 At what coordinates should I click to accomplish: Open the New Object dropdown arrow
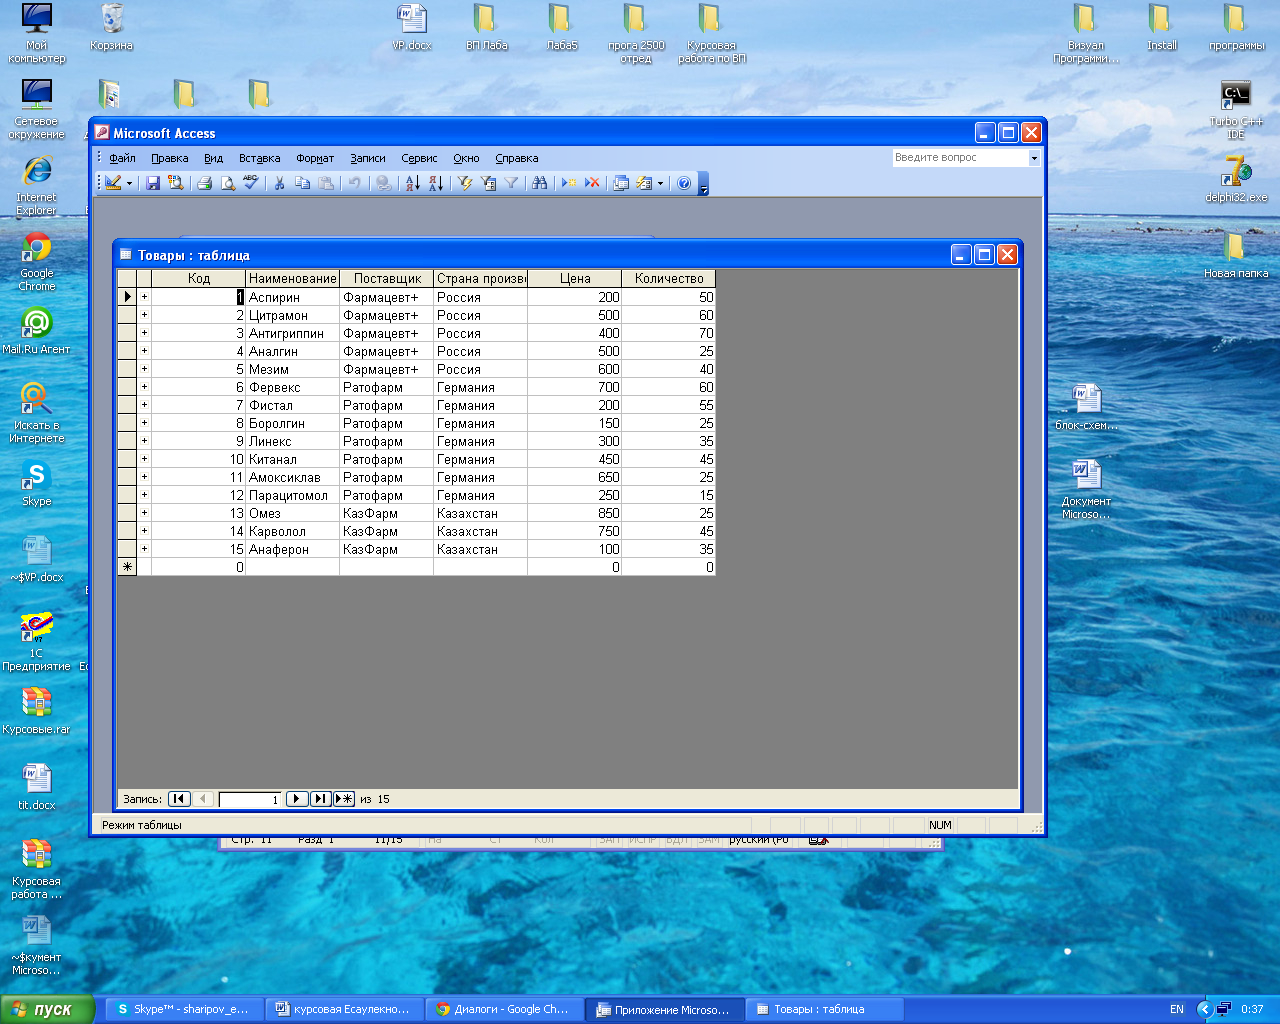pos(660,183)
